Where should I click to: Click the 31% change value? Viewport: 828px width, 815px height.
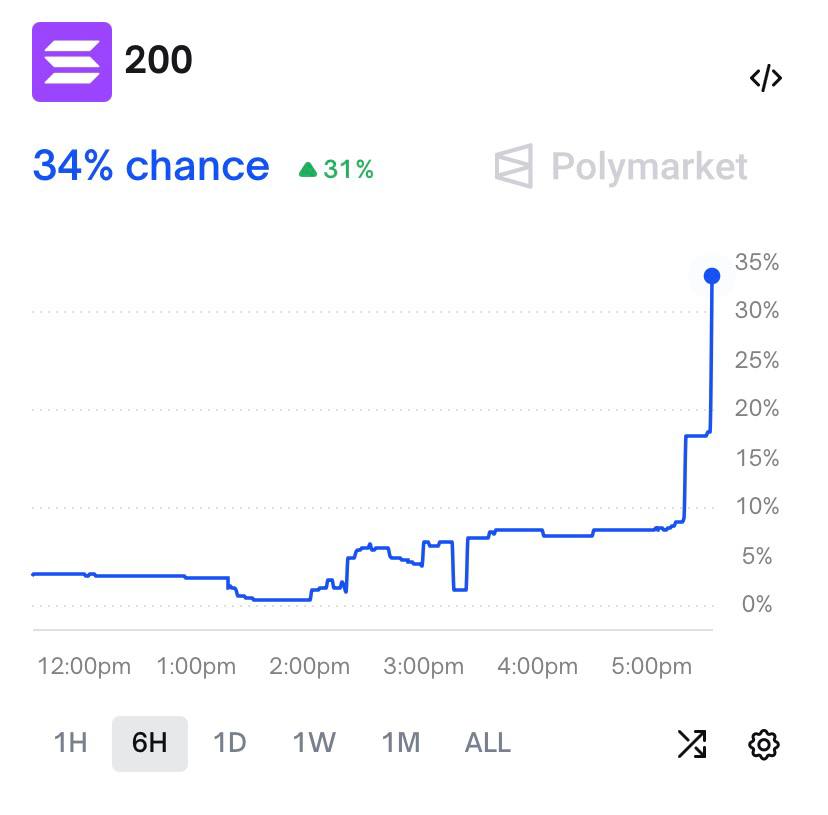(x=348, y=170)
